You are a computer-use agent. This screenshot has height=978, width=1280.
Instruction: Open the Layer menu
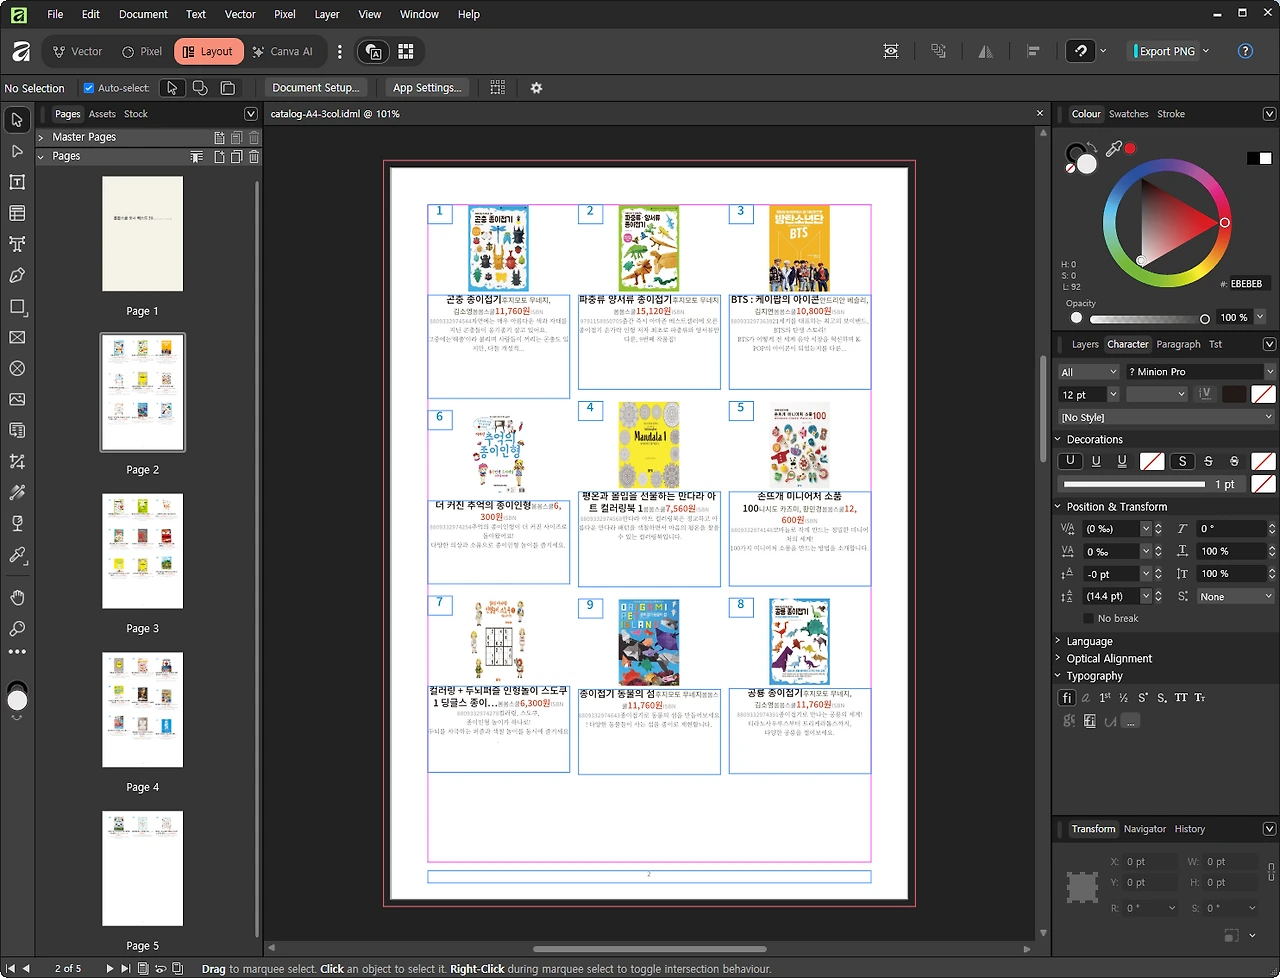tap(326, 14)
